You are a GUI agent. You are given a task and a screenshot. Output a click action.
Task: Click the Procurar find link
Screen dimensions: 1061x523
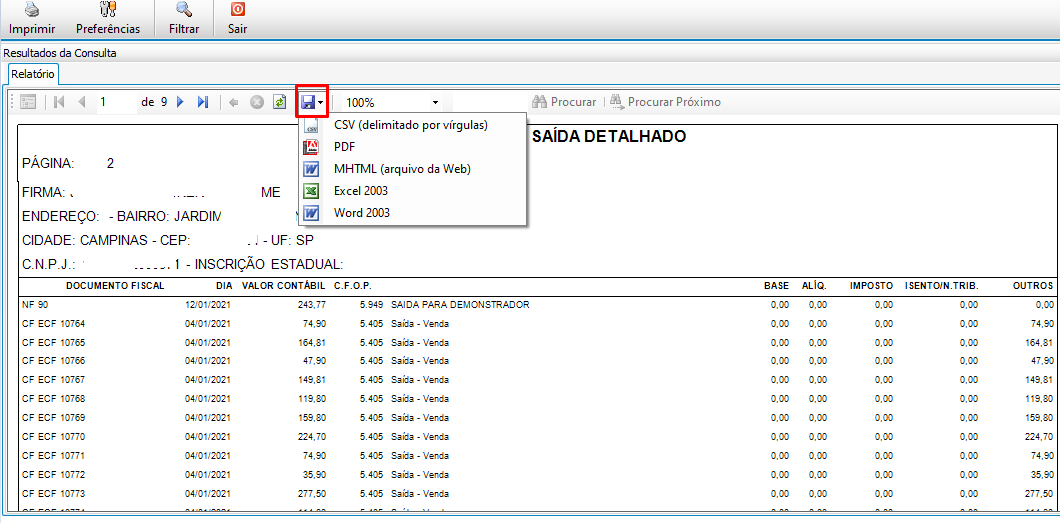[564, 102]
